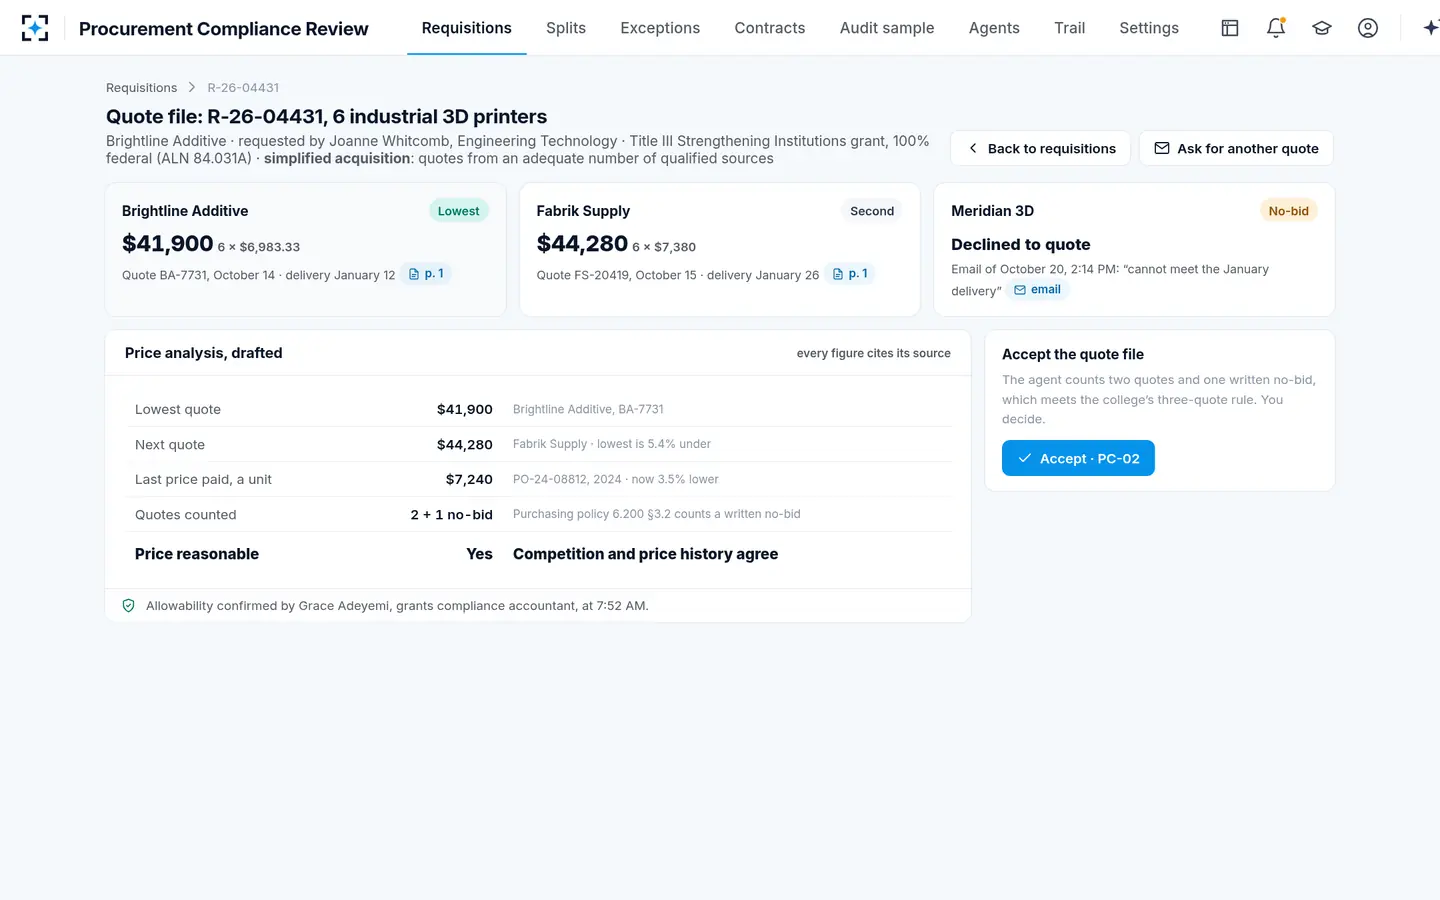Click the Brightline Additive, BA-7731 citation
Screen dimensions: 1440x900
tap(588, 409)
